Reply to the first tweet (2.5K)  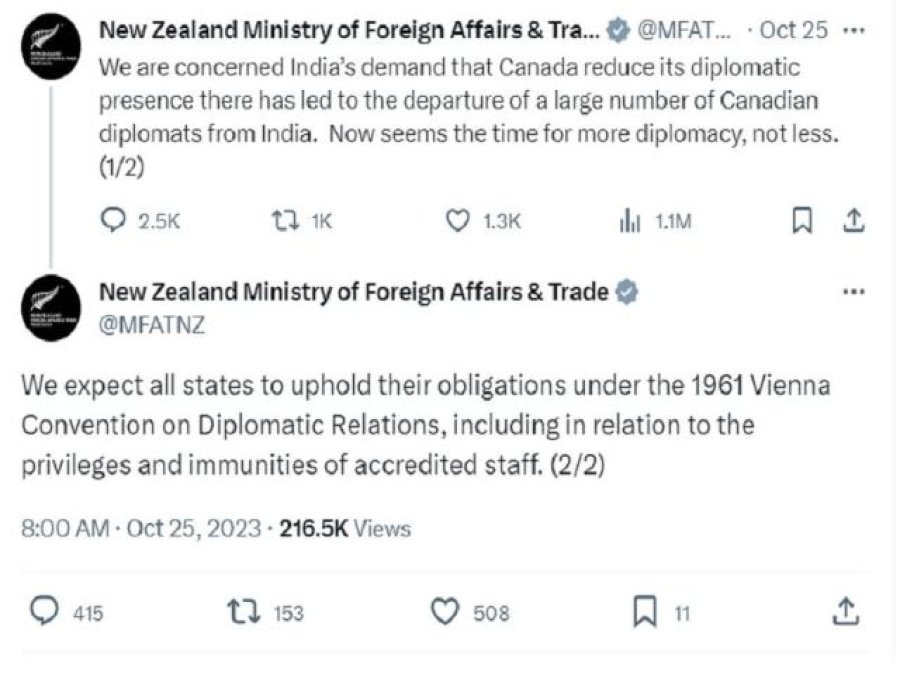115,222
